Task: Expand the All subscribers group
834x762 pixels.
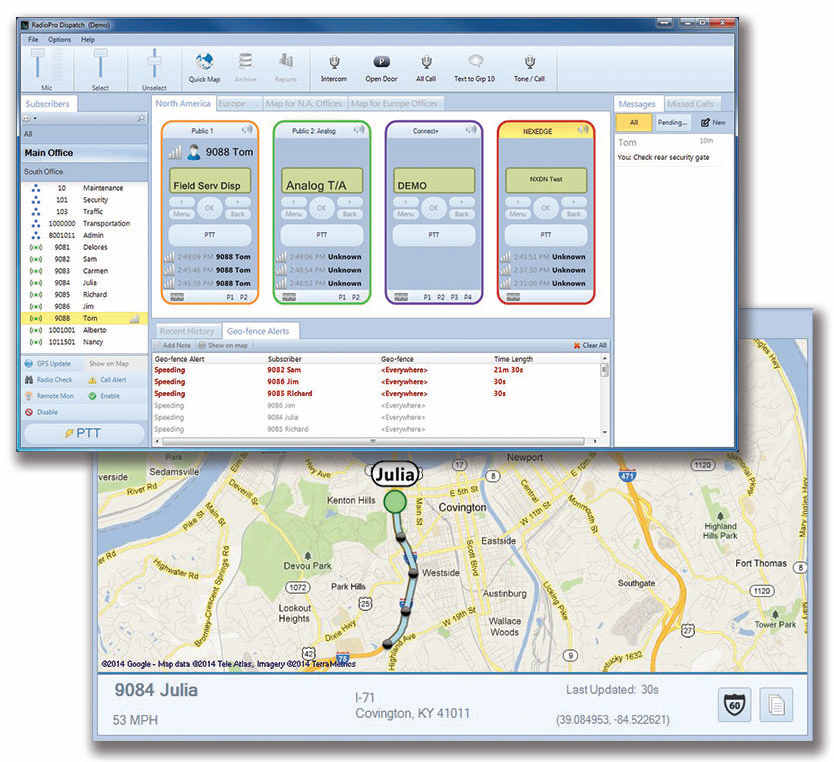Action: 84,134
